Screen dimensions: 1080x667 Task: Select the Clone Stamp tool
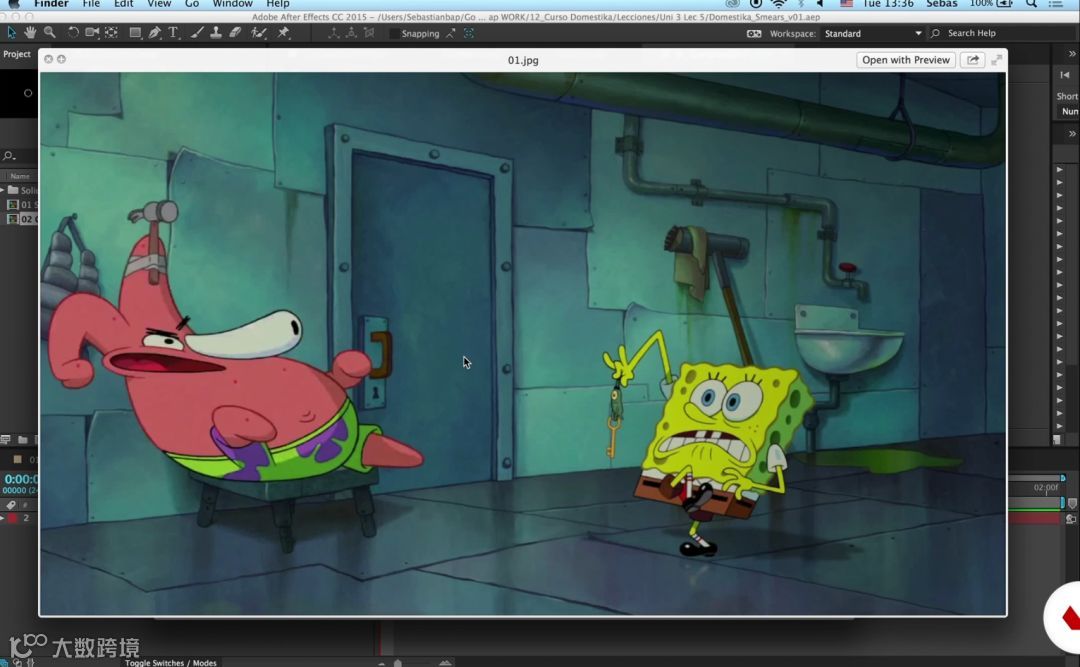click(216, 32)
